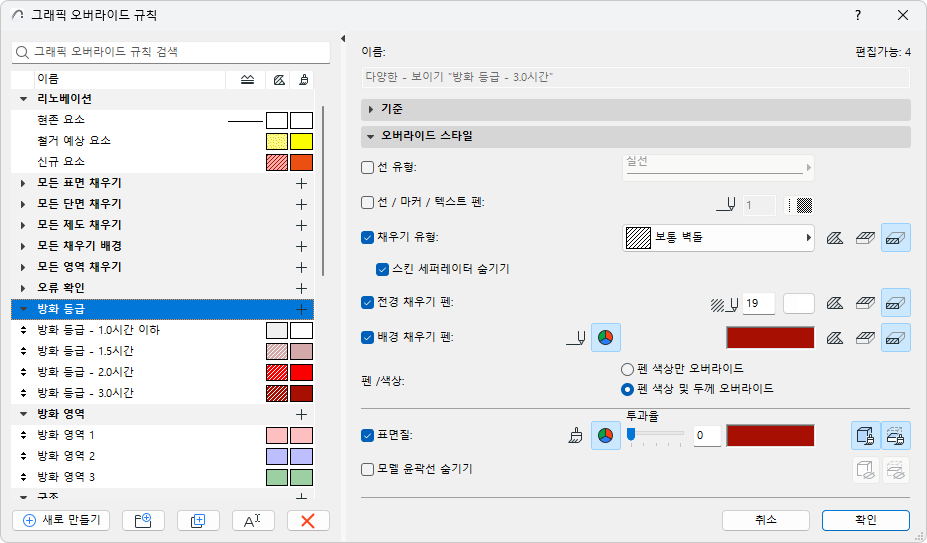
Task: Expand the 모든 제도 채우기 group
Action: pos(23,225)
